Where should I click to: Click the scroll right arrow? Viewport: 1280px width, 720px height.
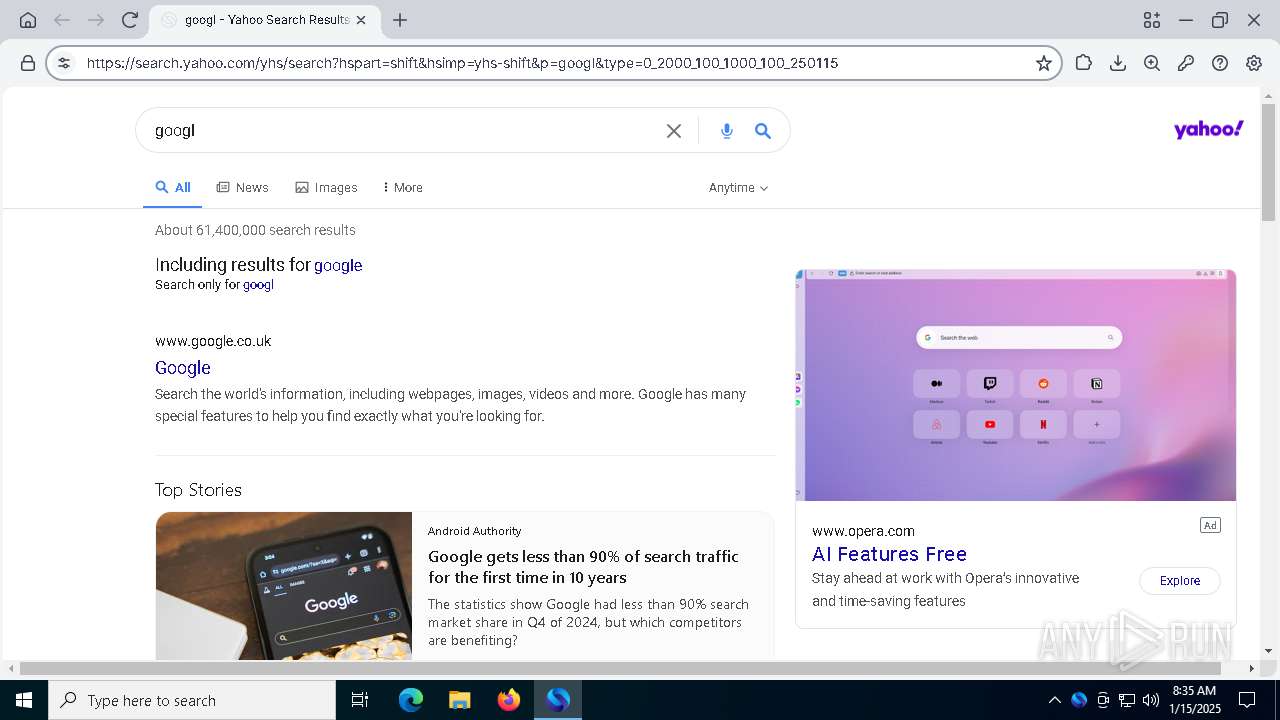[1251, 668]
